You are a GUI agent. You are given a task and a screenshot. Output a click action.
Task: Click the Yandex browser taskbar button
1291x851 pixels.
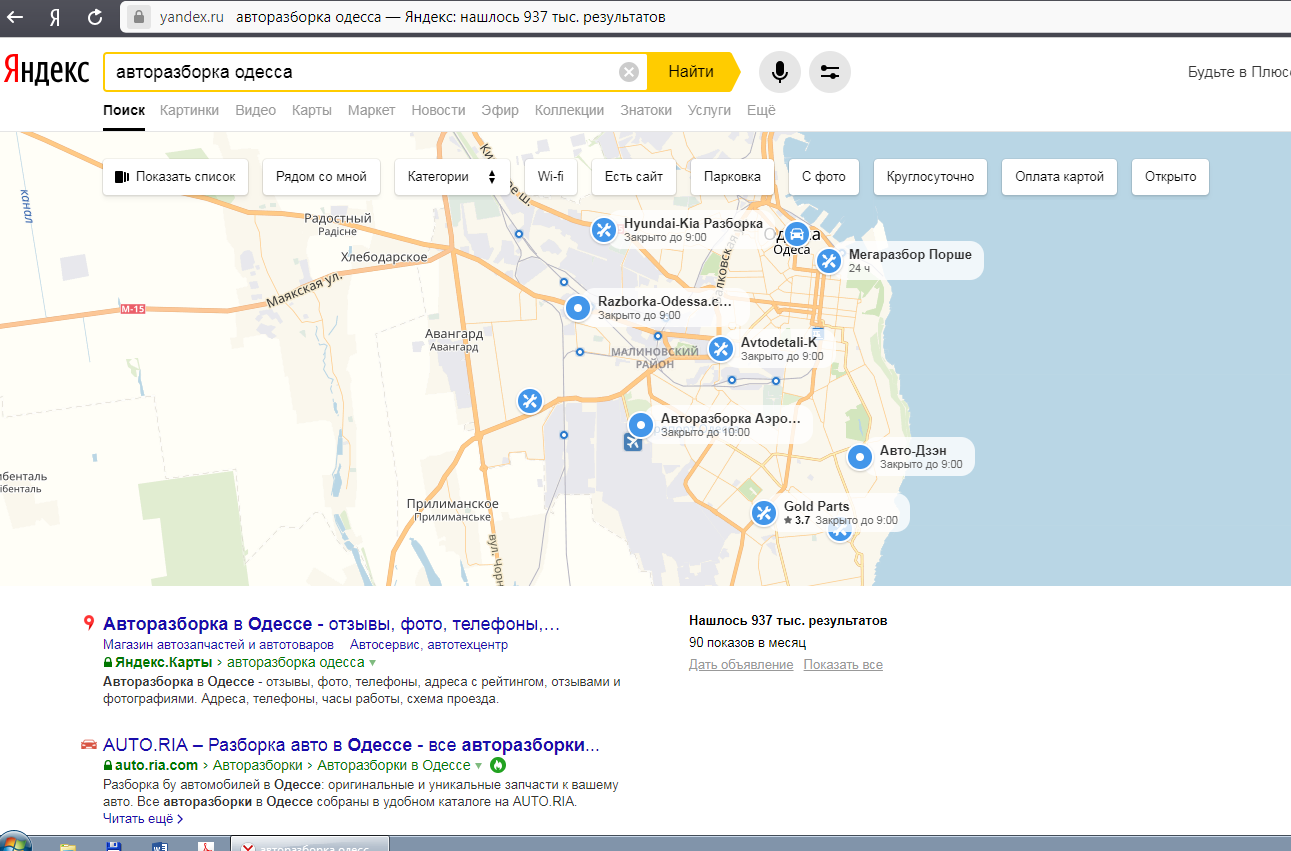click(x=310, y=845)
